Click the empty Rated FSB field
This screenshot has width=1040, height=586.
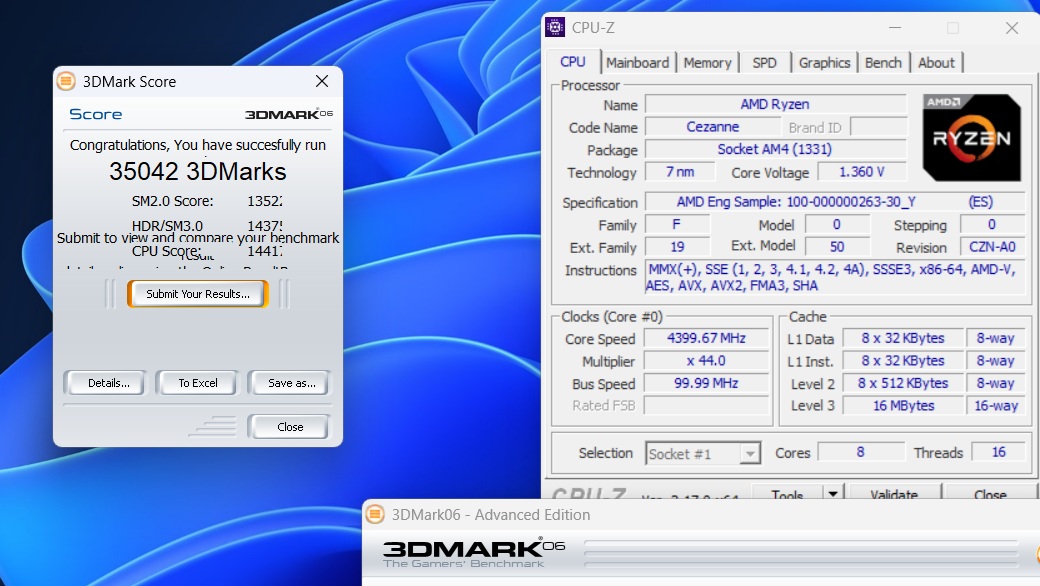point(706,405)
